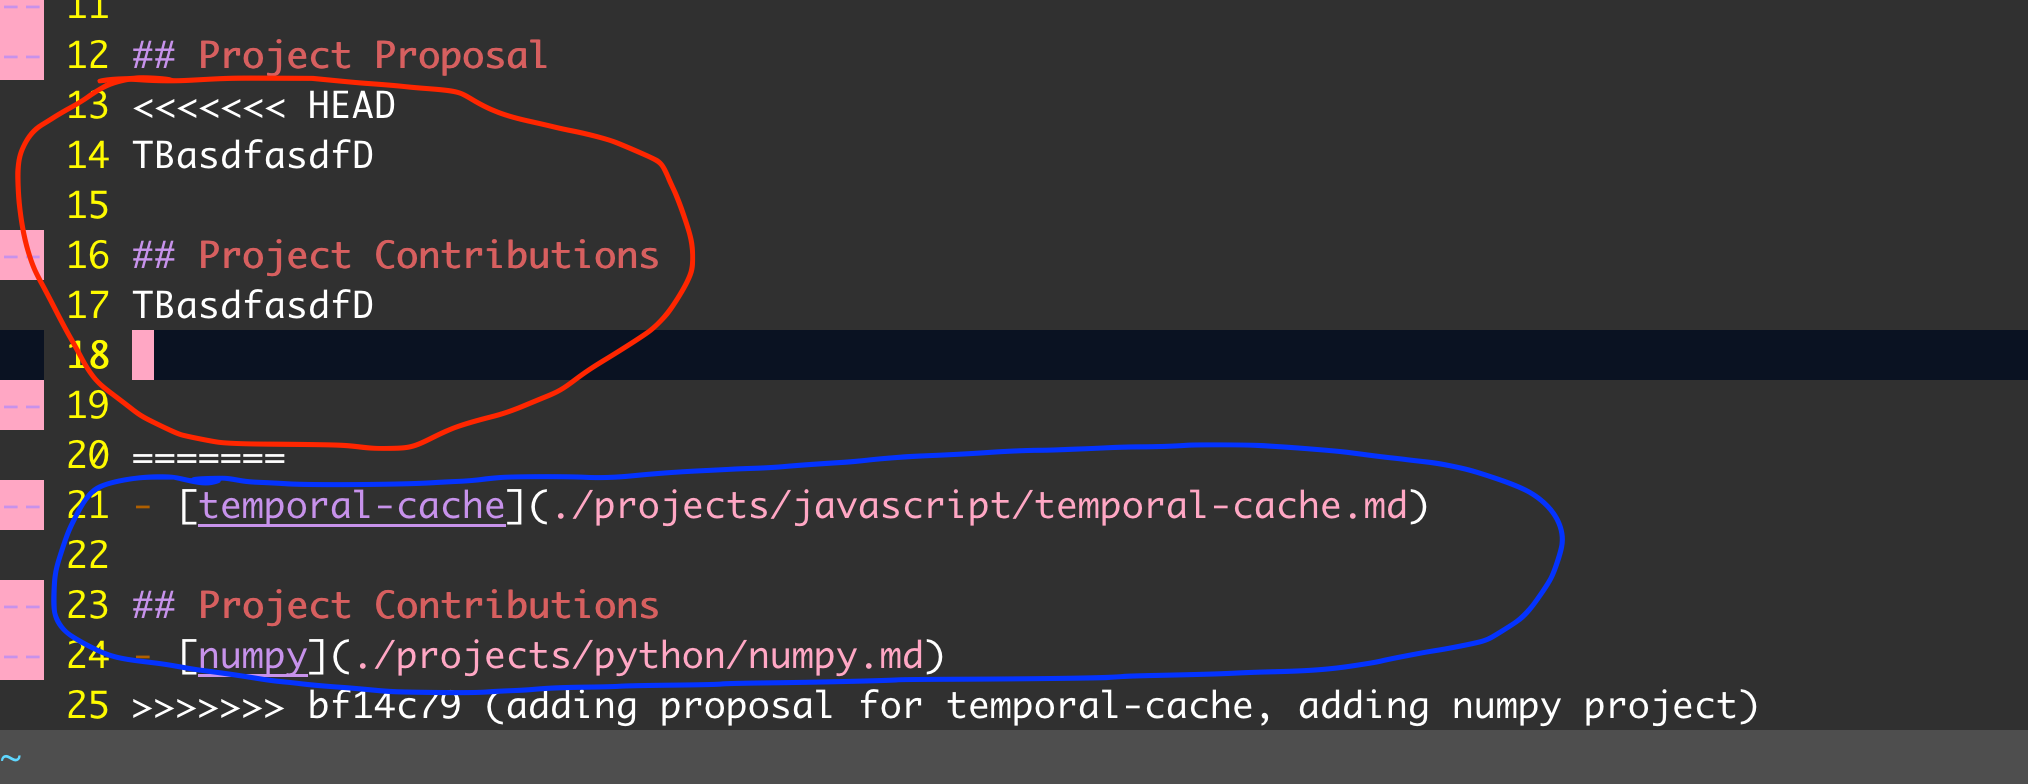Click the temporal-cache markdown link text

352,506
